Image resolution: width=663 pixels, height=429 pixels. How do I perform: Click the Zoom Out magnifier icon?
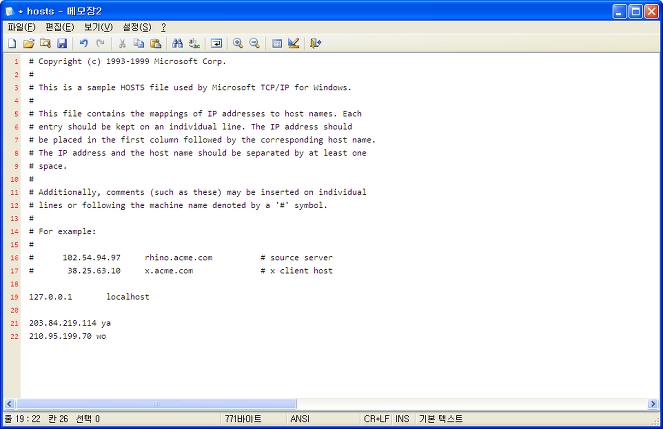coord(255,43)
